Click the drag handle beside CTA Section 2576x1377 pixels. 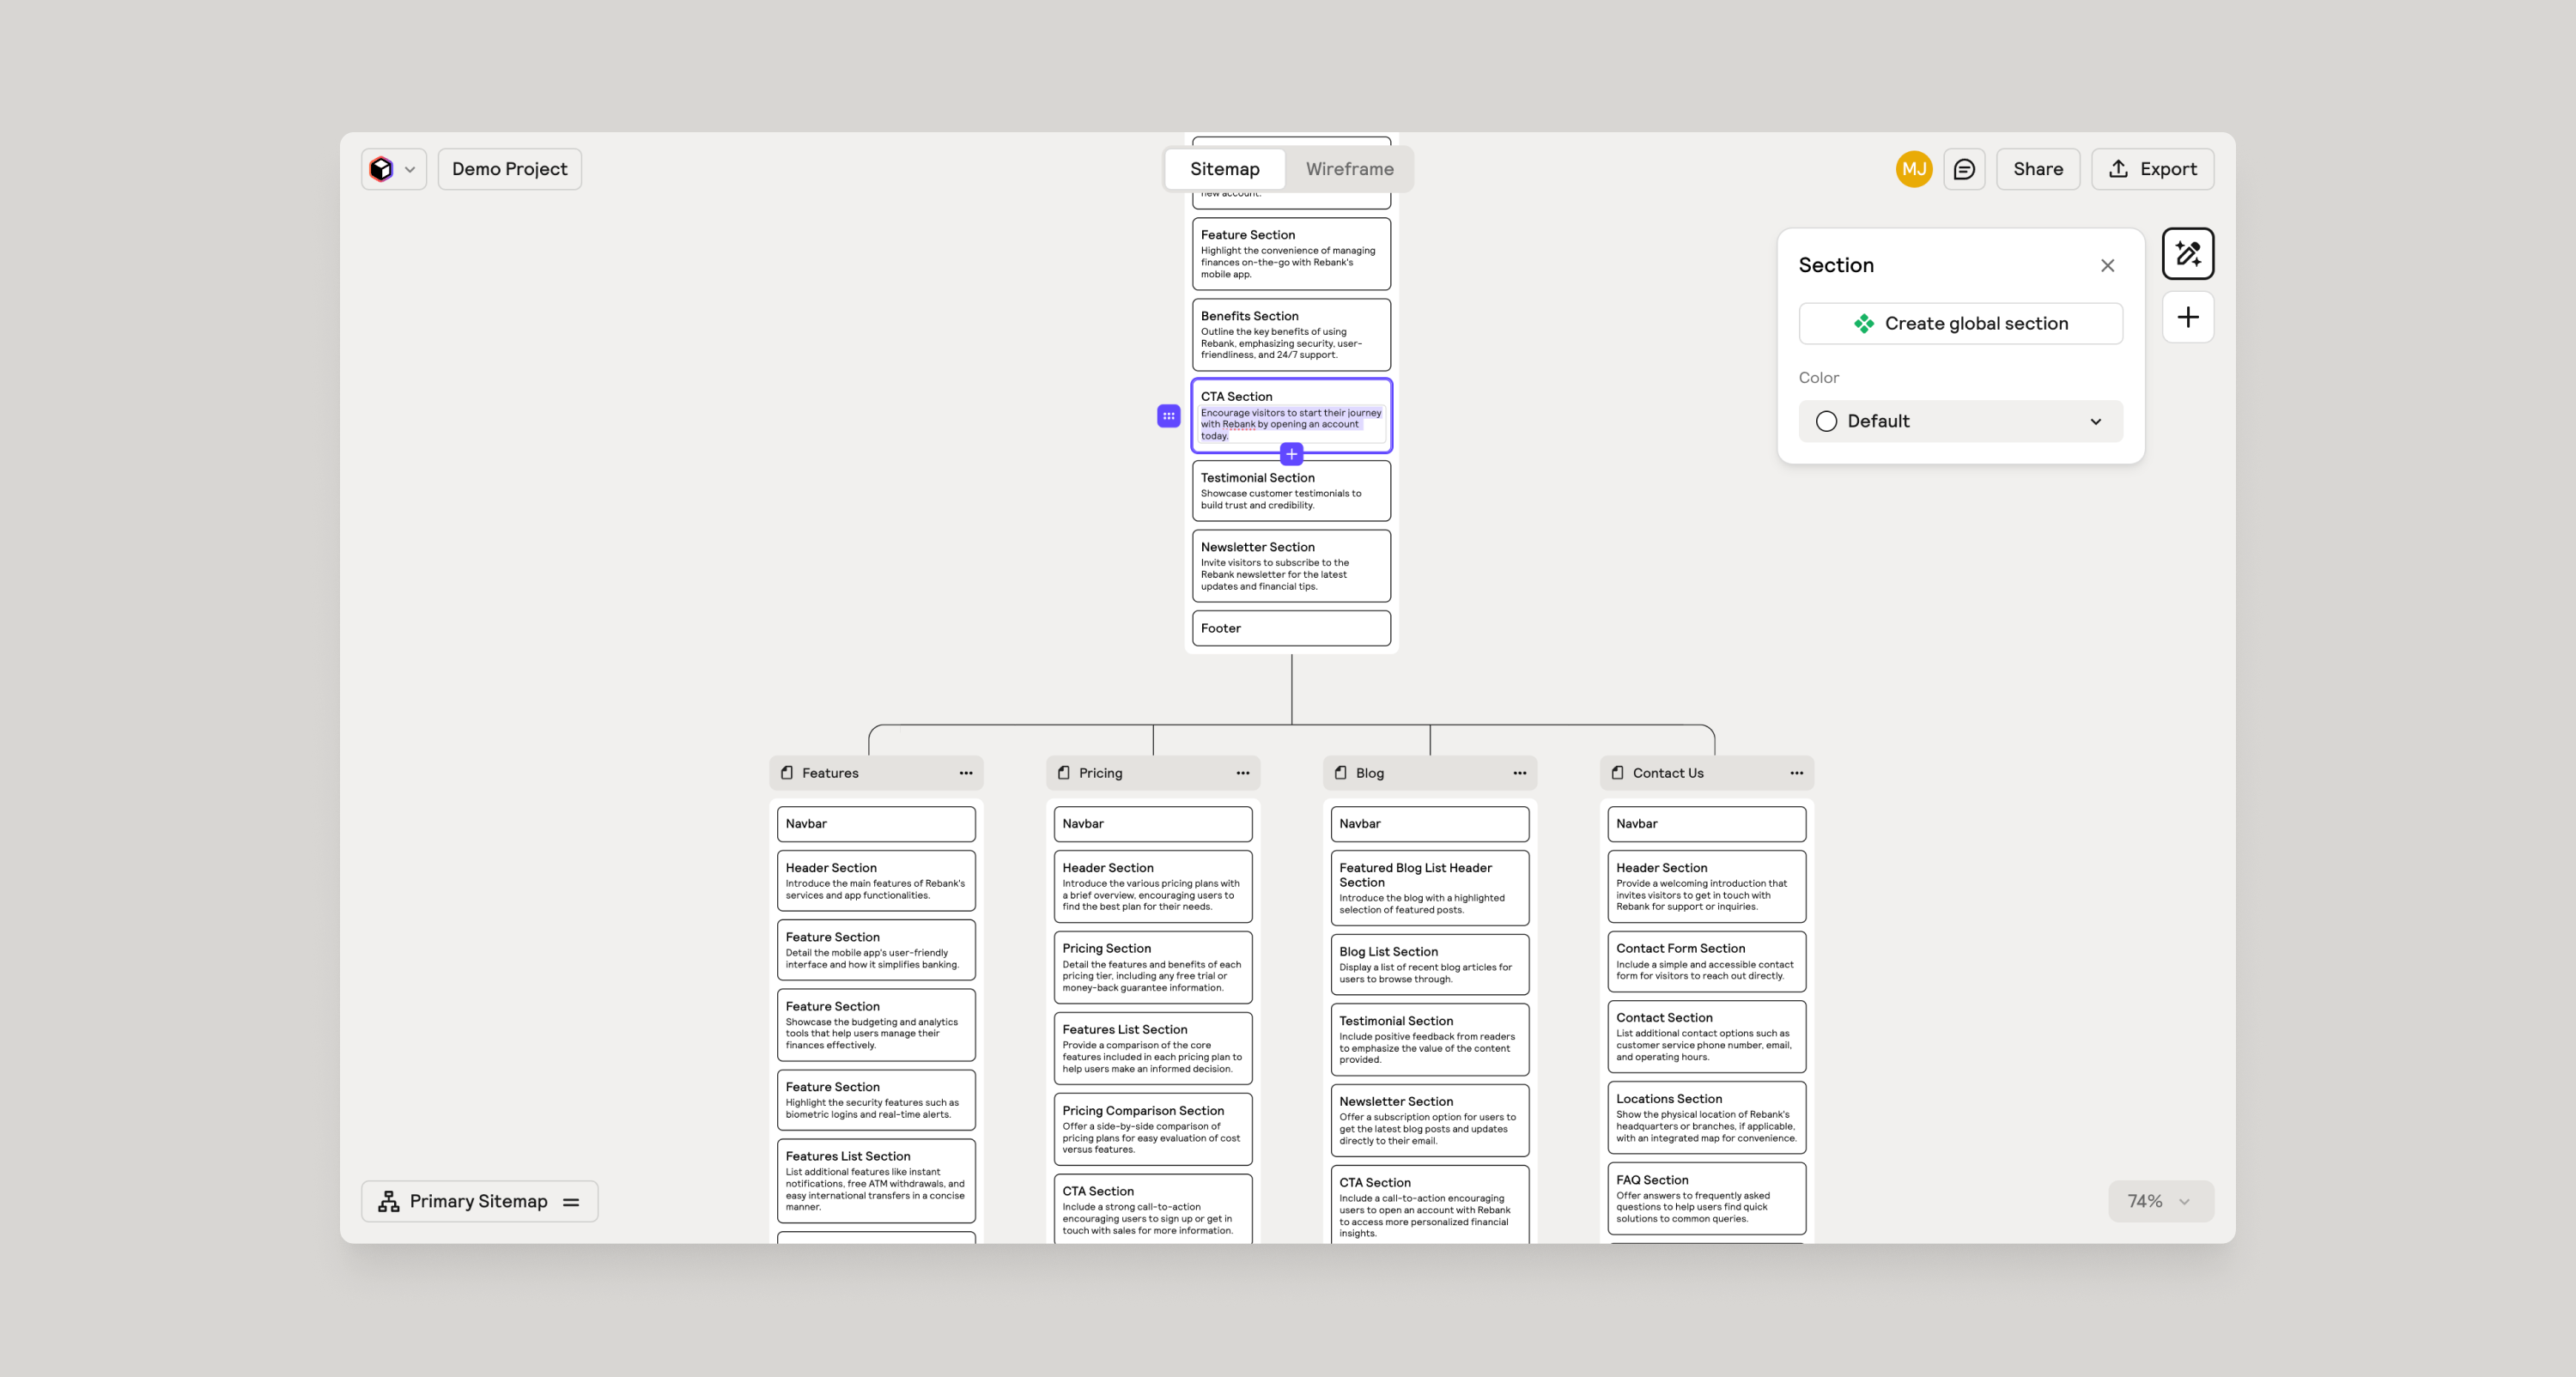(x=1168, y=415)
